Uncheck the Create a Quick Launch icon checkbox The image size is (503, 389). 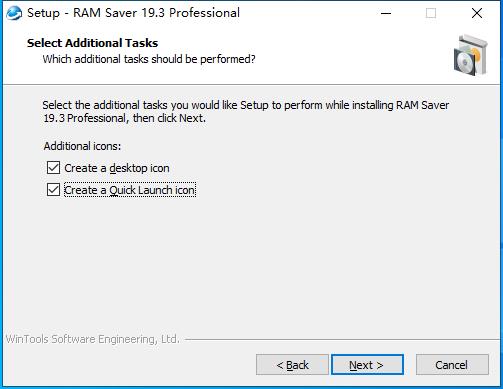53,190
